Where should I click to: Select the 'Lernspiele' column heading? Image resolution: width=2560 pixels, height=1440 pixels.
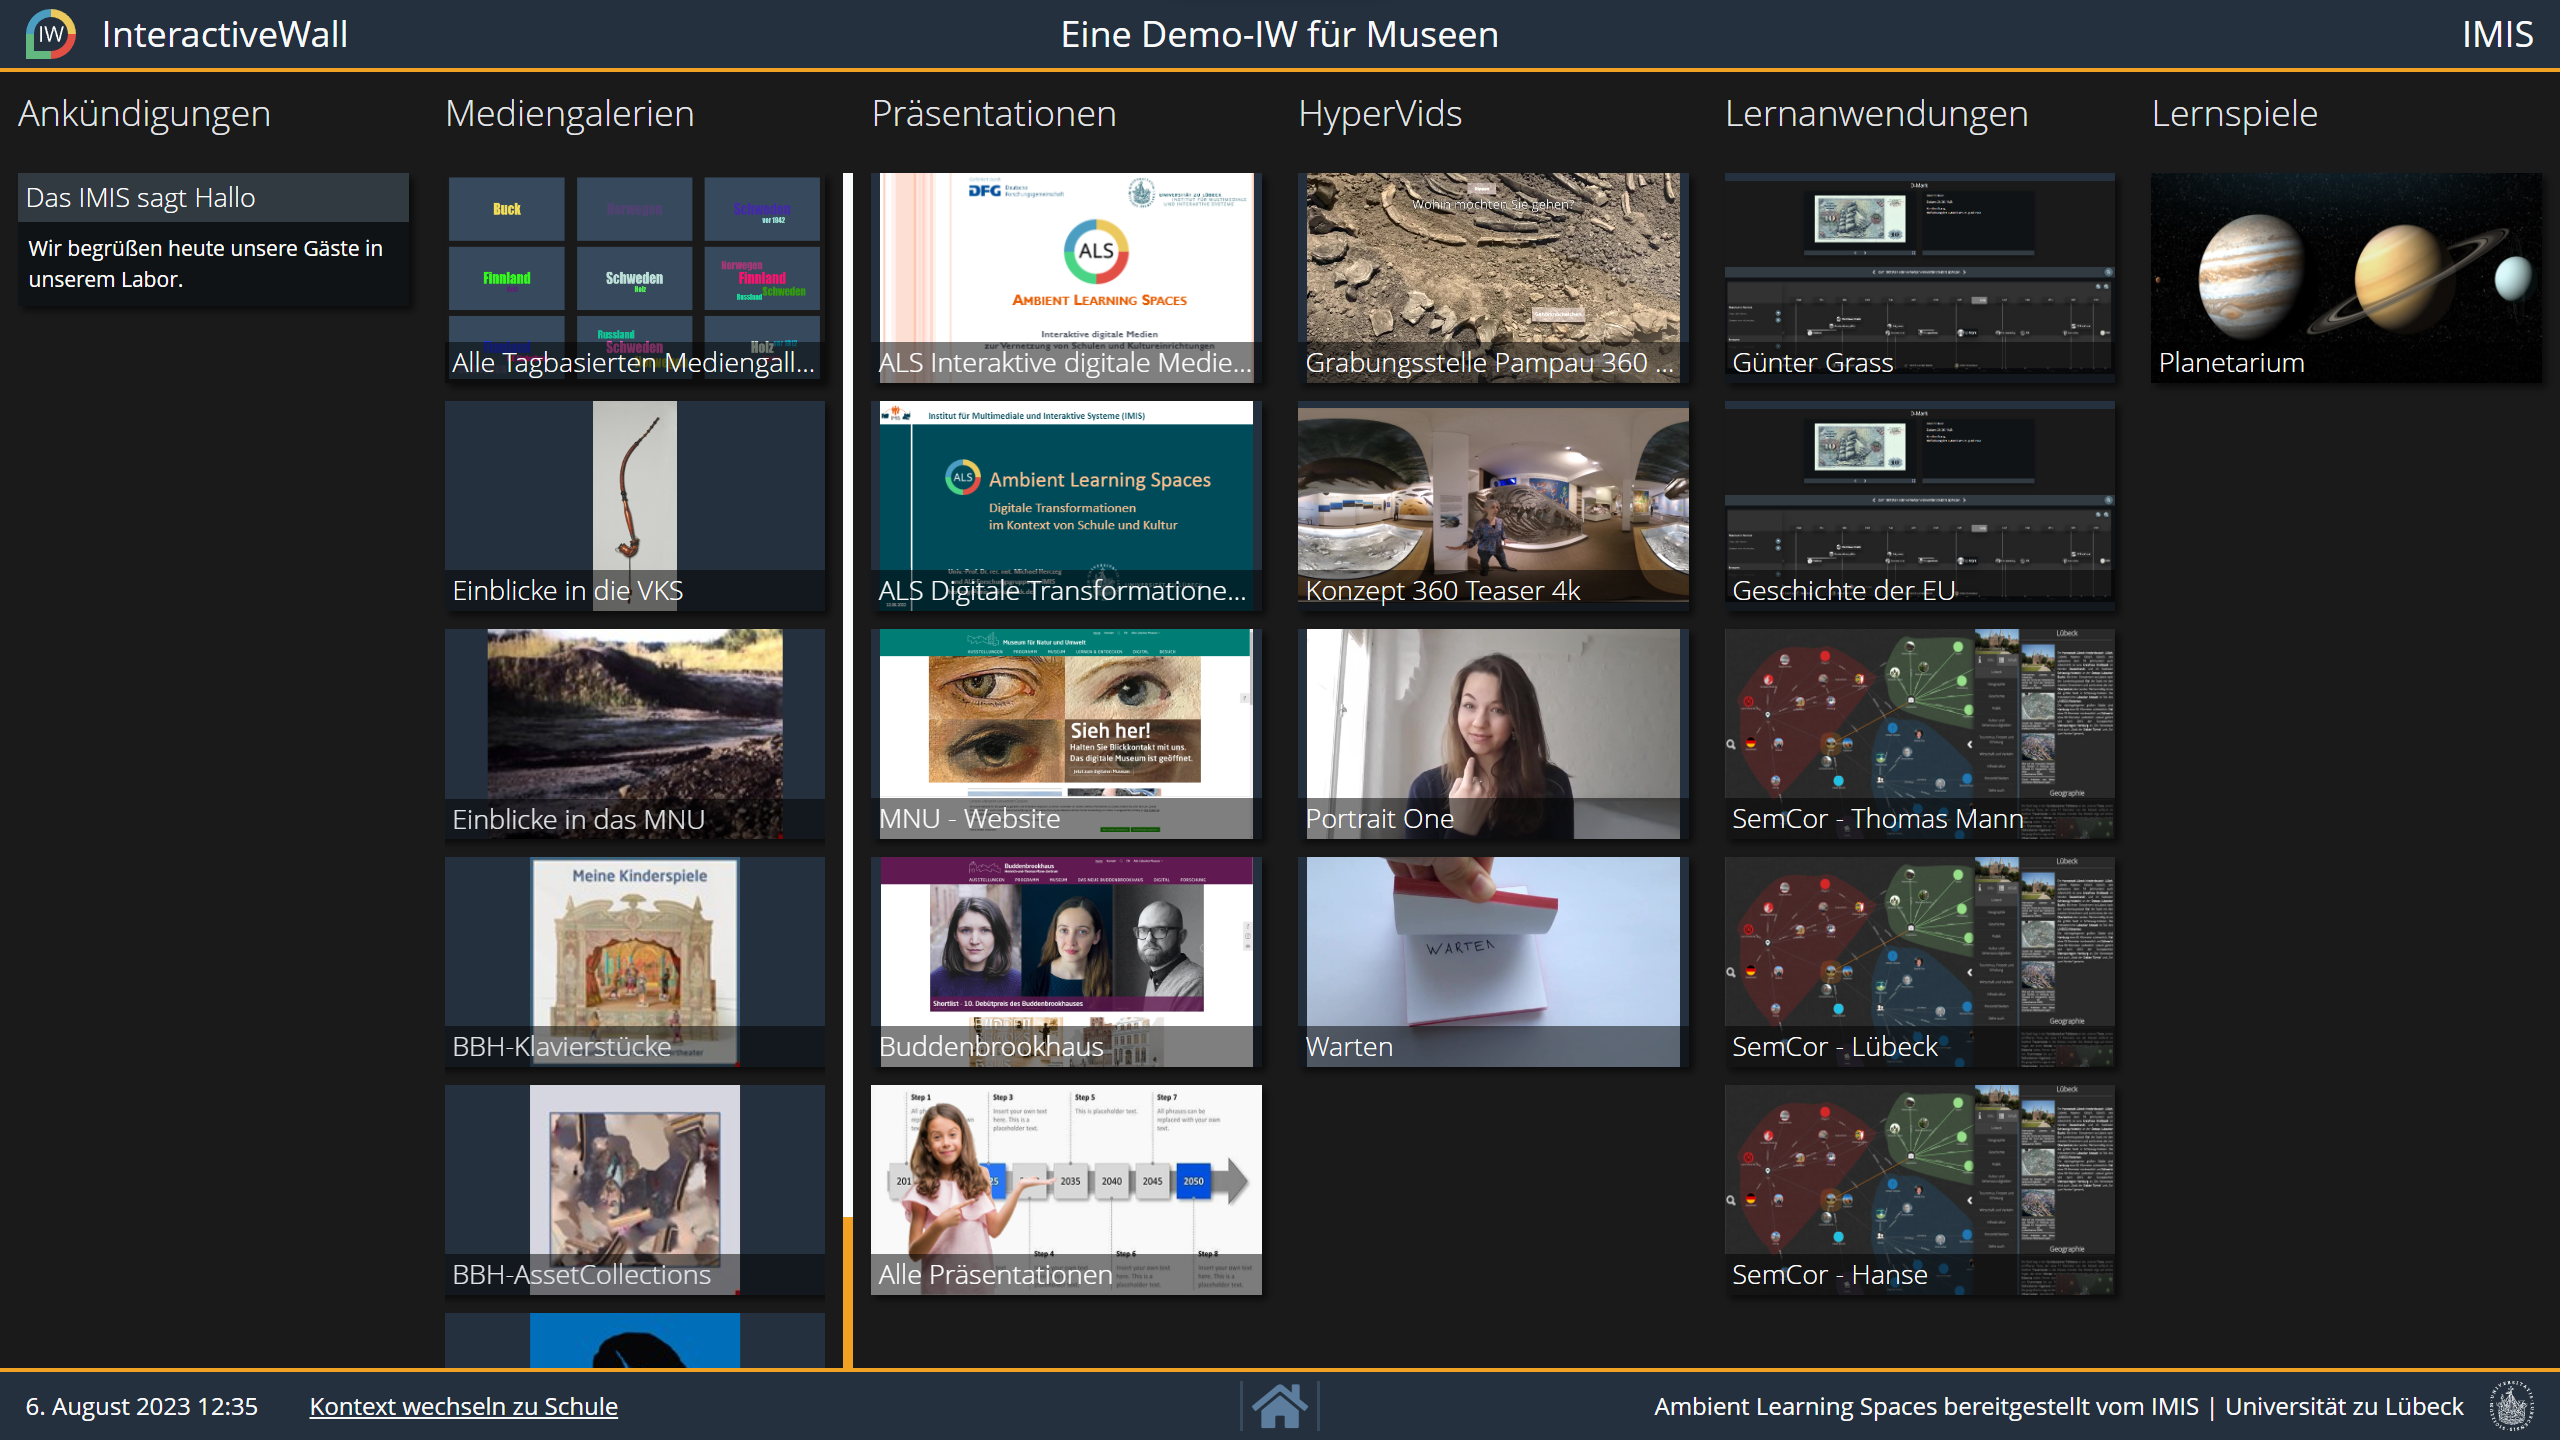point(2235,114)
